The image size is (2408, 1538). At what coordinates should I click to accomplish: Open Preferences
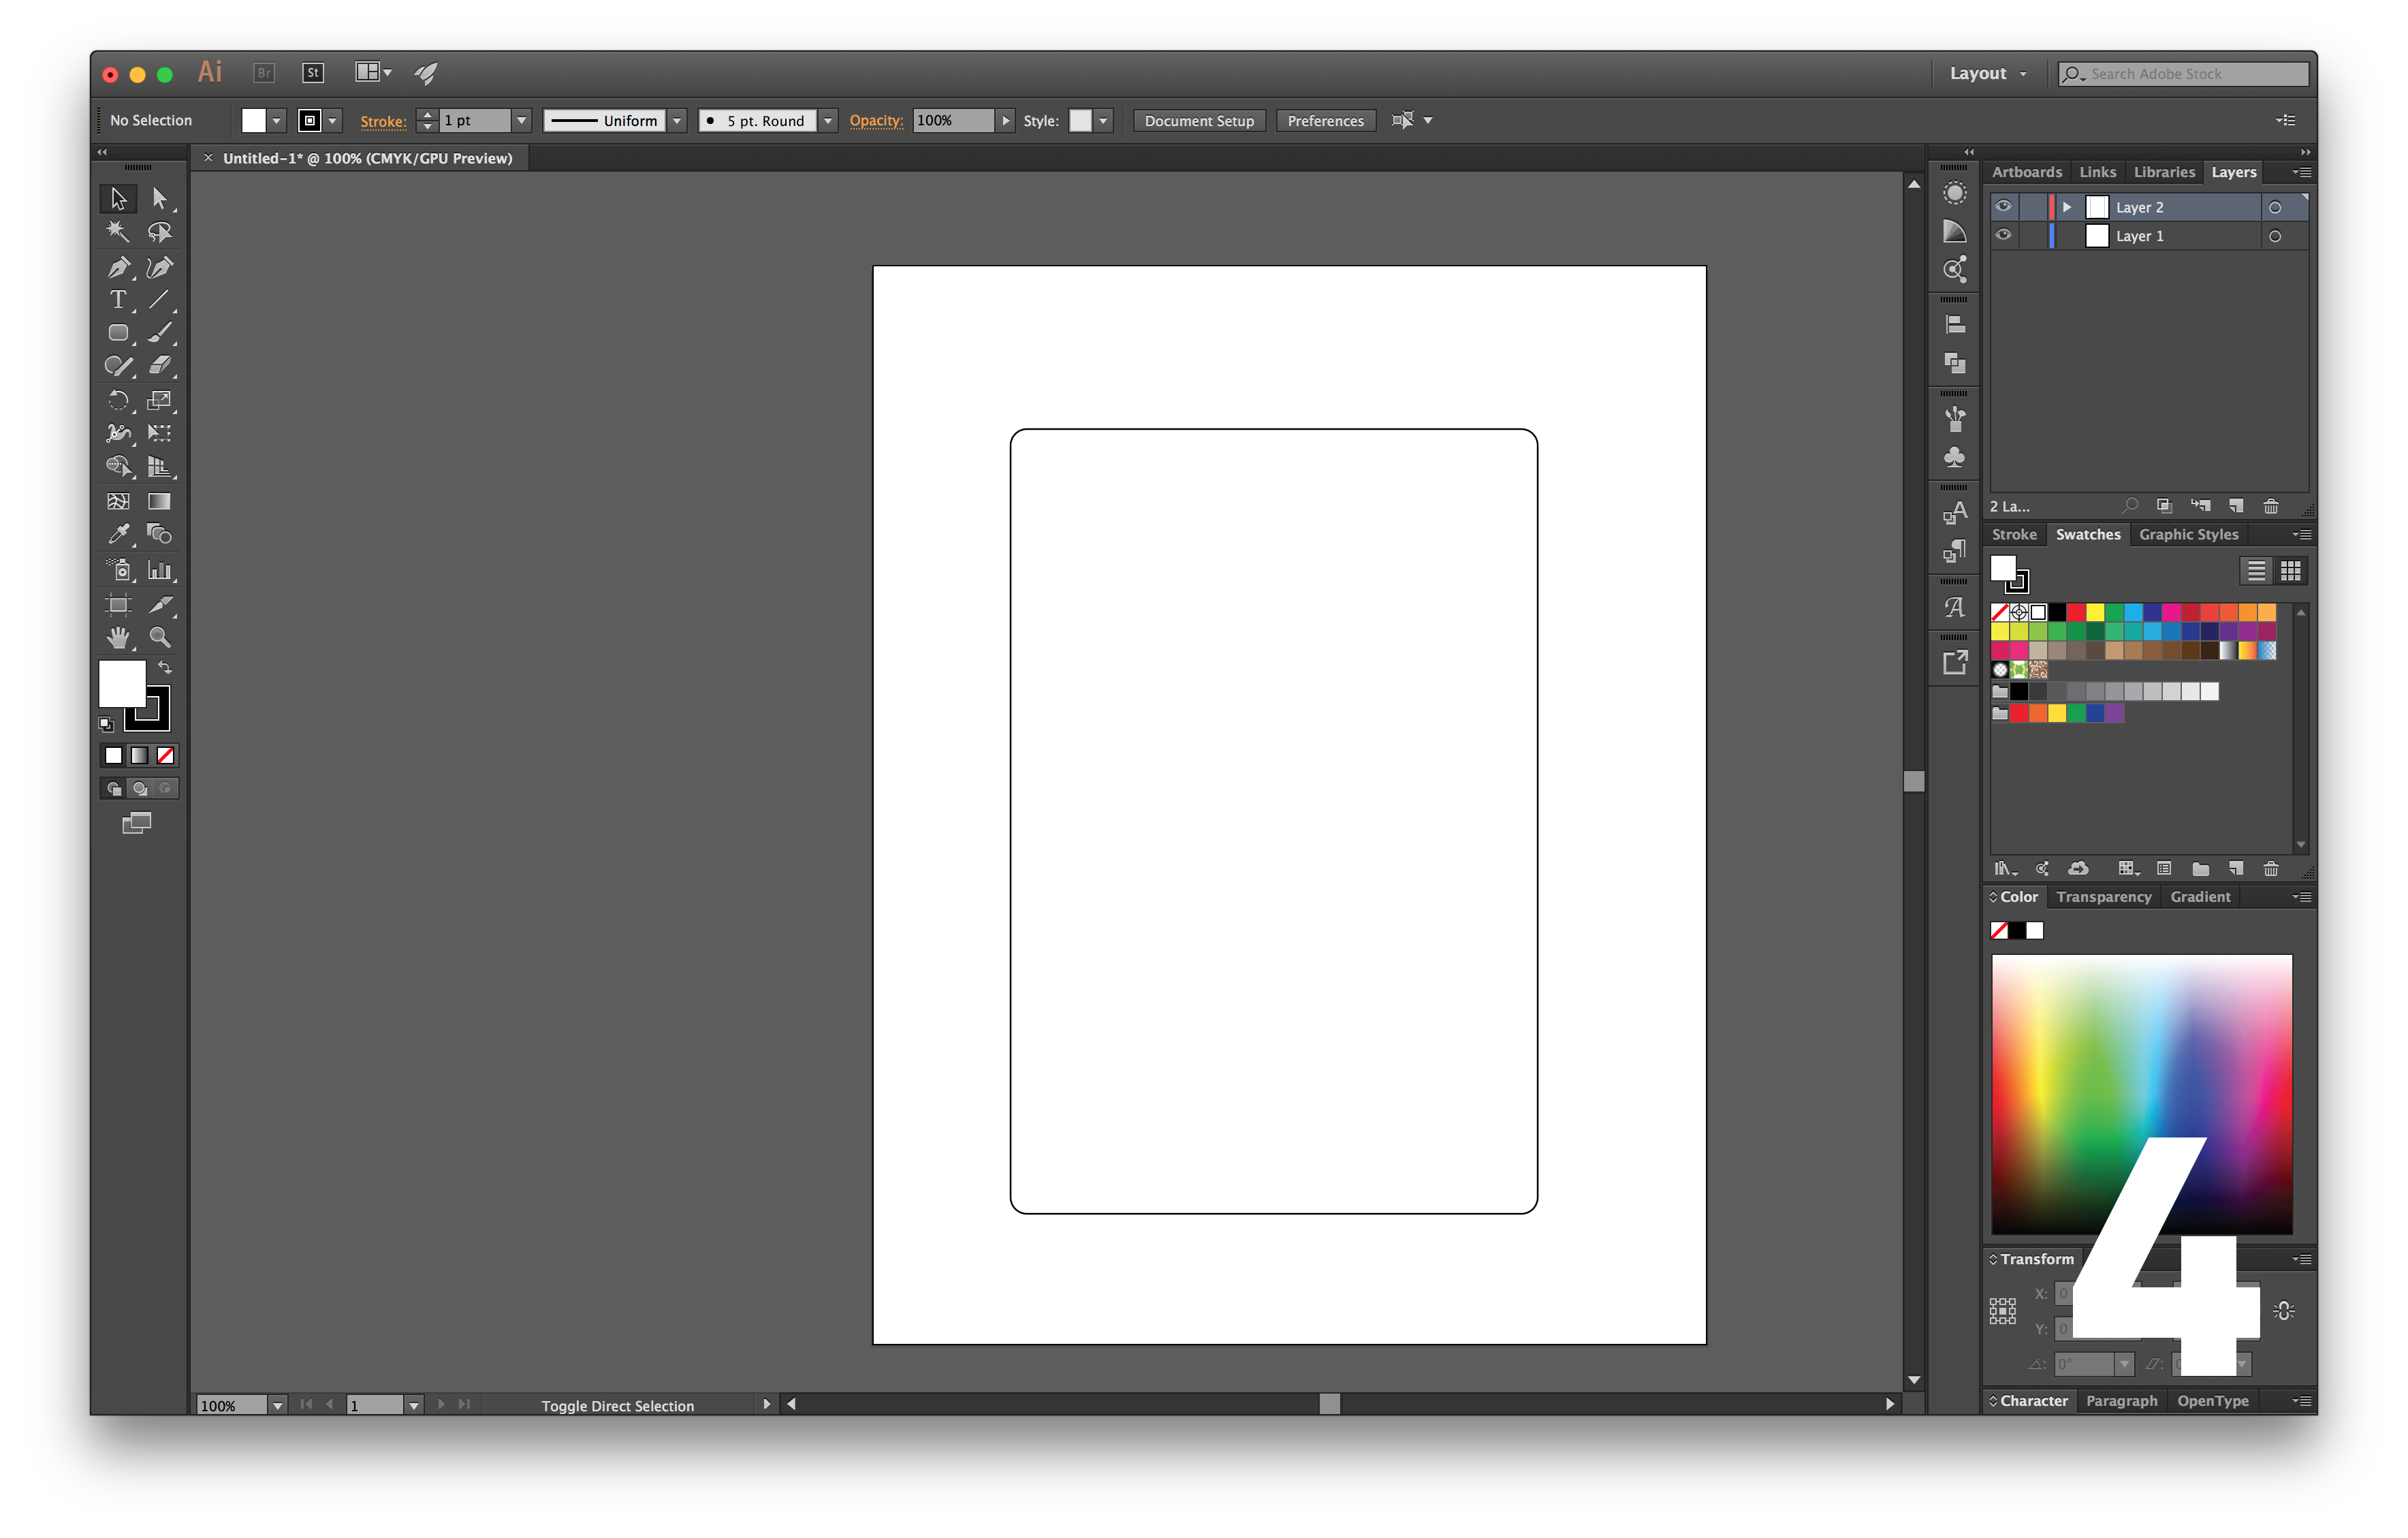pyautogui.click(x=1325, y=120)
